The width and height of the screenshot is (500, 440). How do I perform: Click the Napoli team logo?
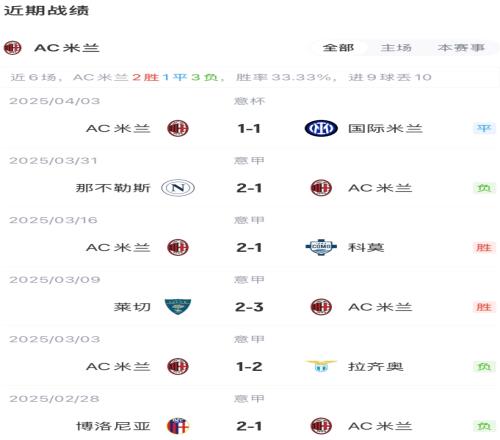click(x=178, y=188)
